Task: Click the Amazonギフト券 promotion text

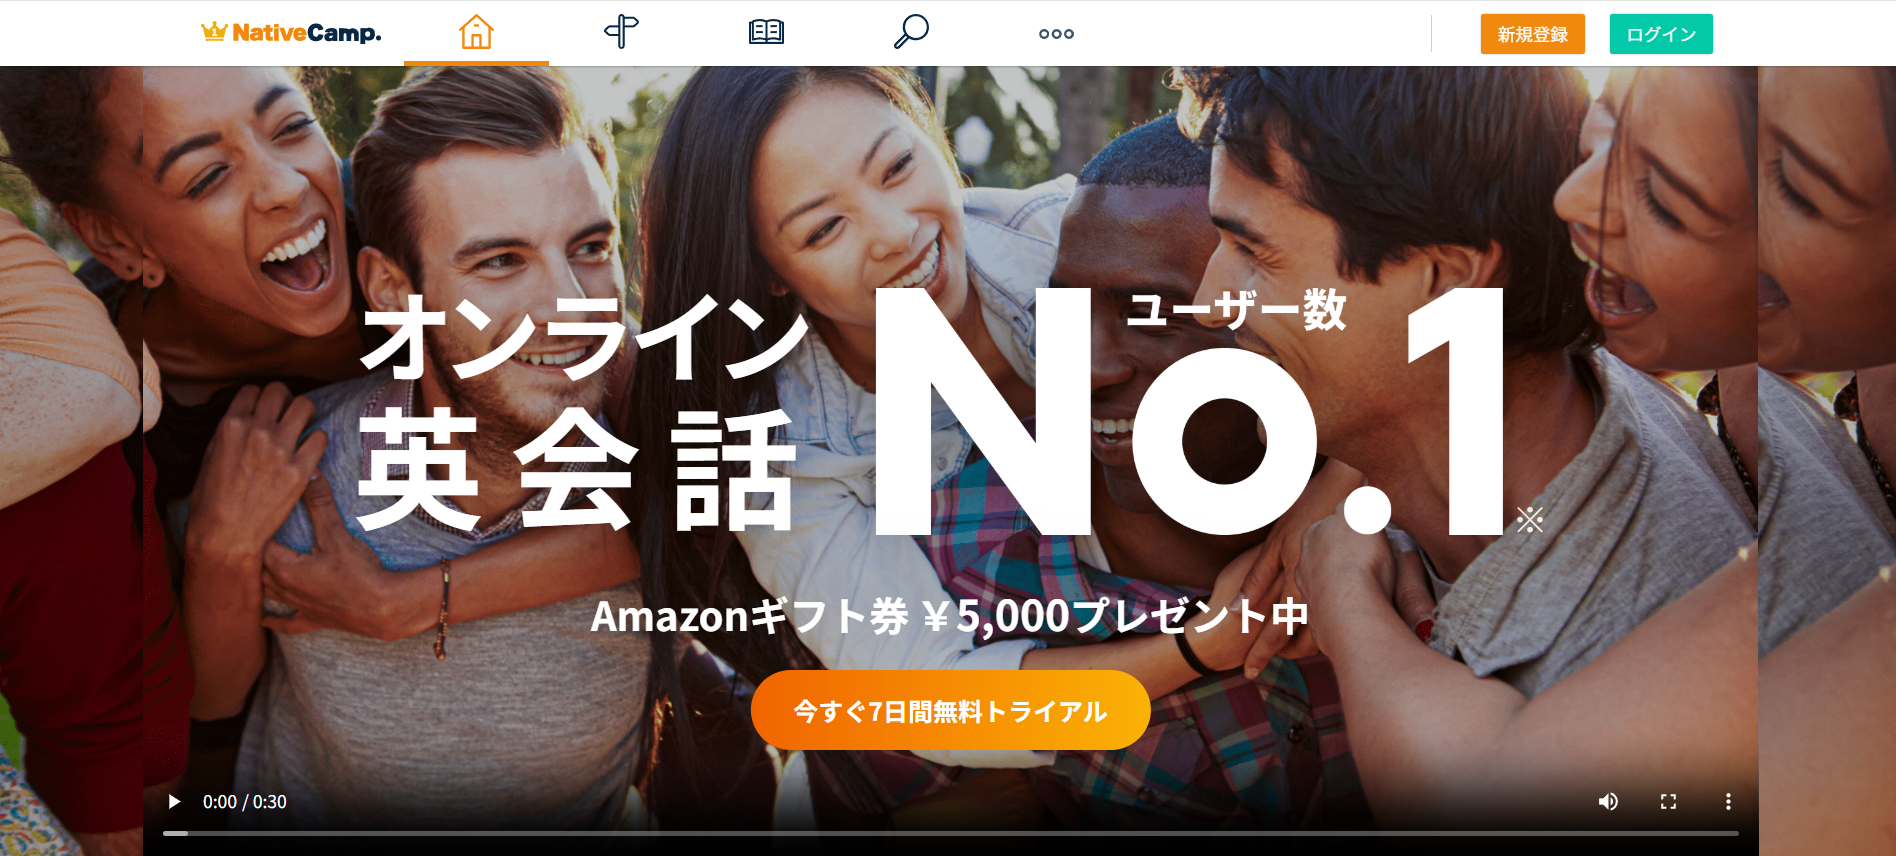Action: [950, 616]
